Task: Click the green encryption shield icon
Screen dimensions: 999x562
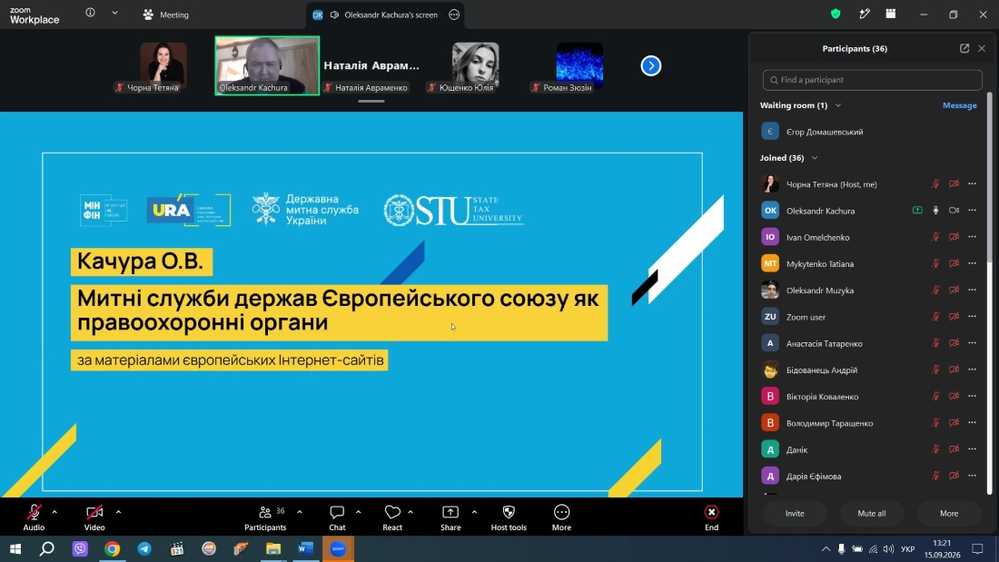Action: click(835, 13)
